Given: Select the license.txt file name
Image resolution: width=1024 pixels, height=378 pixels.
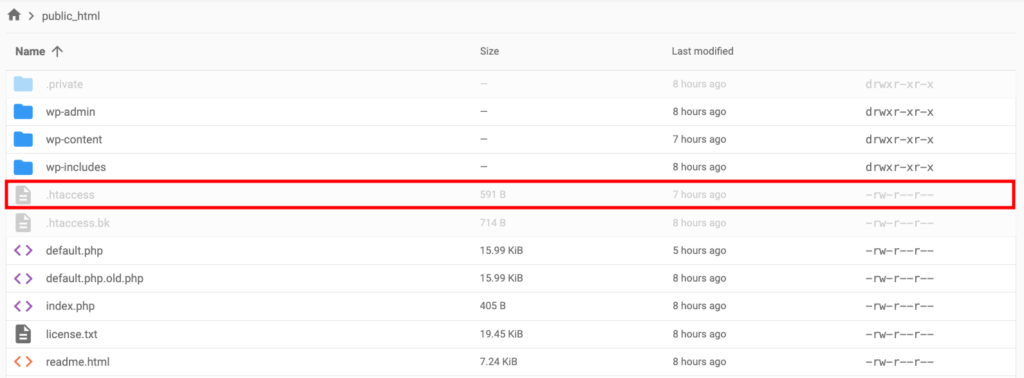Looking at the screenshot, I should (72, 334).
